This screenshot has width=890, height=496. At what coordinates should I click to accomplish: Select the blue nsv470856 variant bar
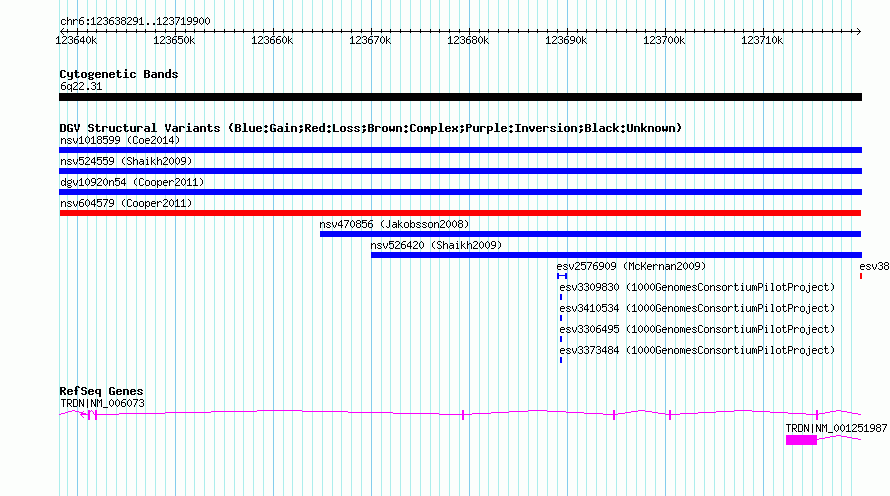point(590,234)
